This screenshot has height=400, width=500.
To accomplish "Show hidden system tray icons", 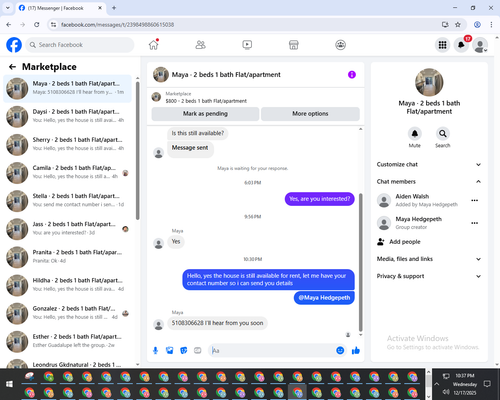I will pyautogui.click(x=436, y=384).
